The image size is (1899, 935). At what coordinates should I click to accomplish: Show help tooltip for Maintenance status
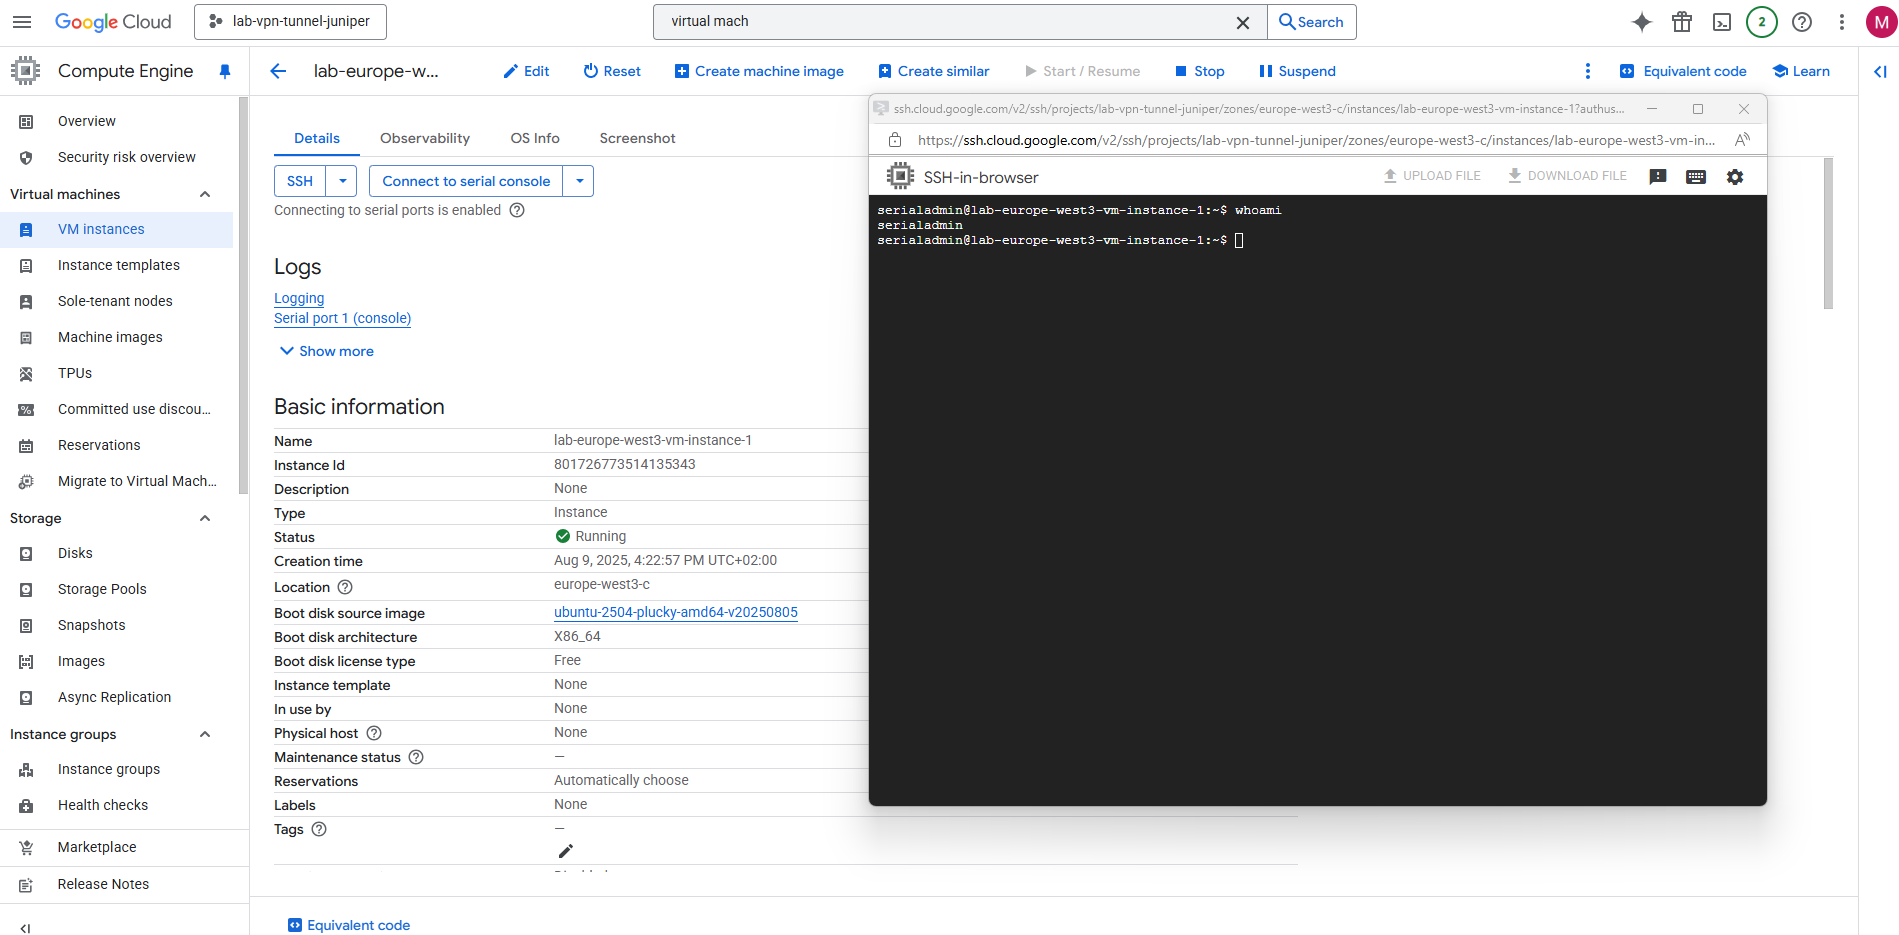[x=416, y=757]
